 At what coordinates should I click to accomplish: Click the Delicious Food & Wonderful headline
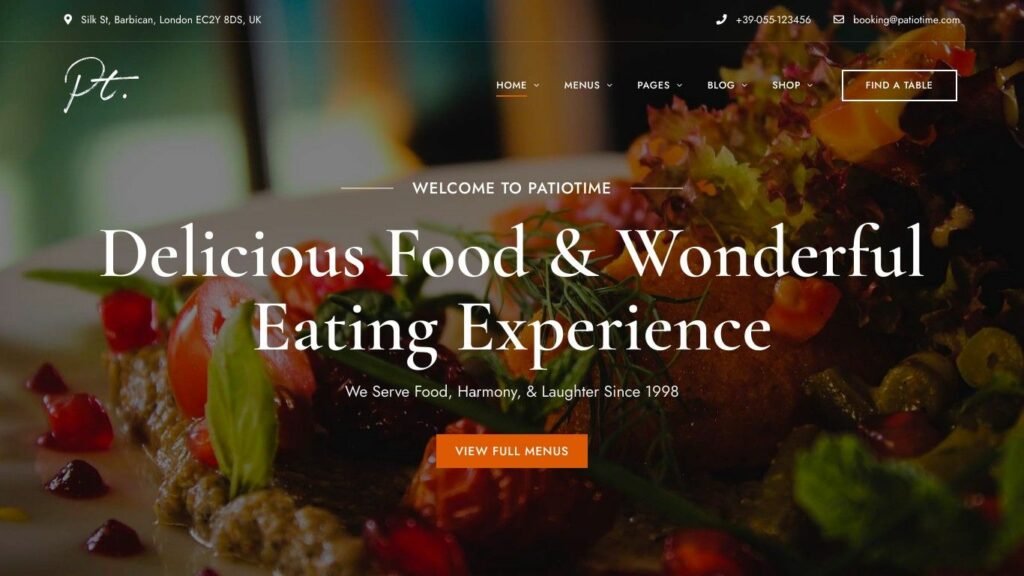[512, 253]
